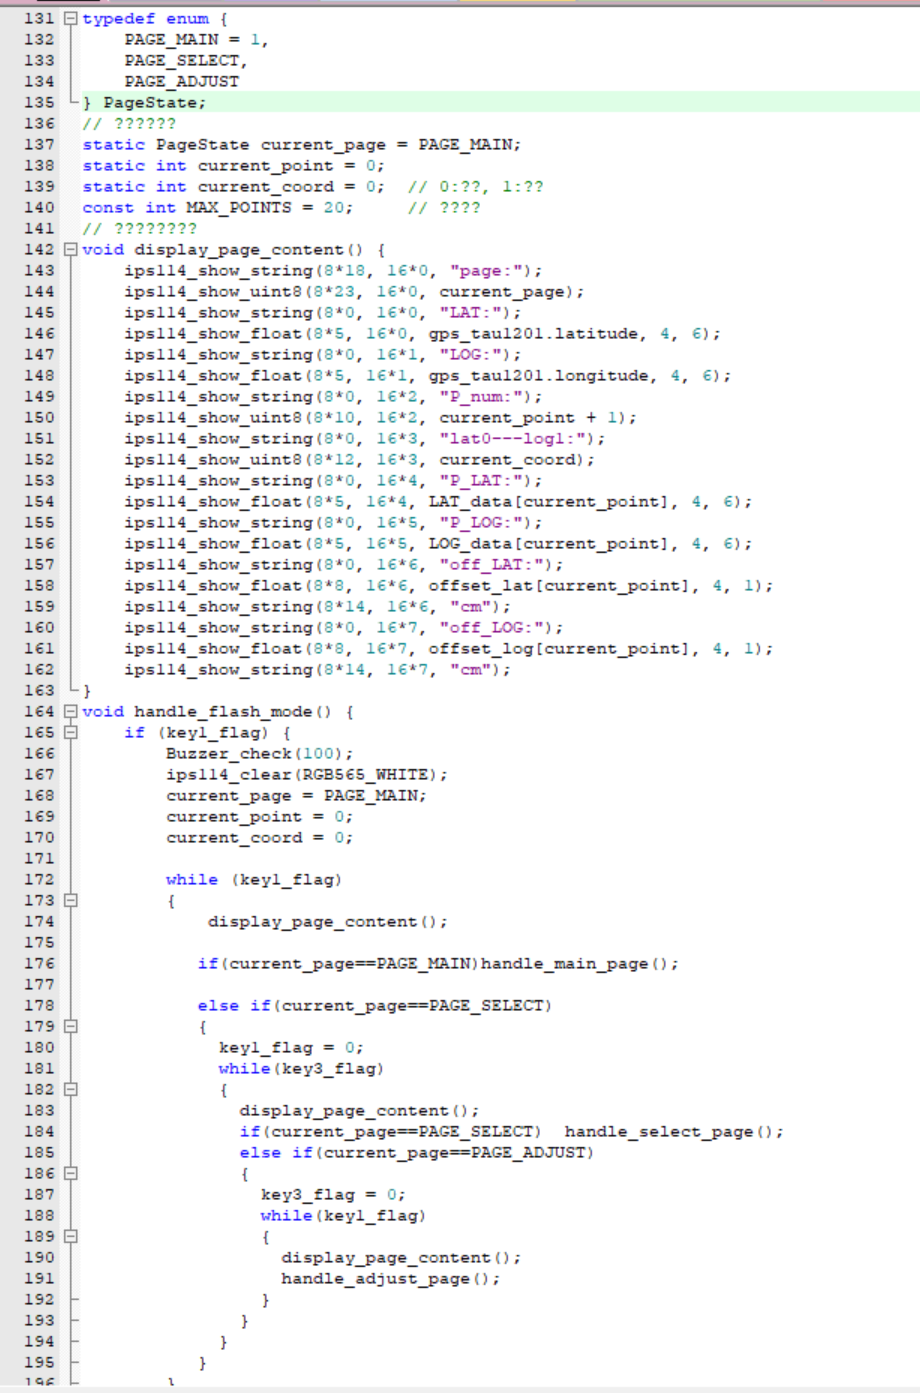Fold the while (key1_flag) block at line 173
This screenshot has width=920, height=1393.
(70, 900)
